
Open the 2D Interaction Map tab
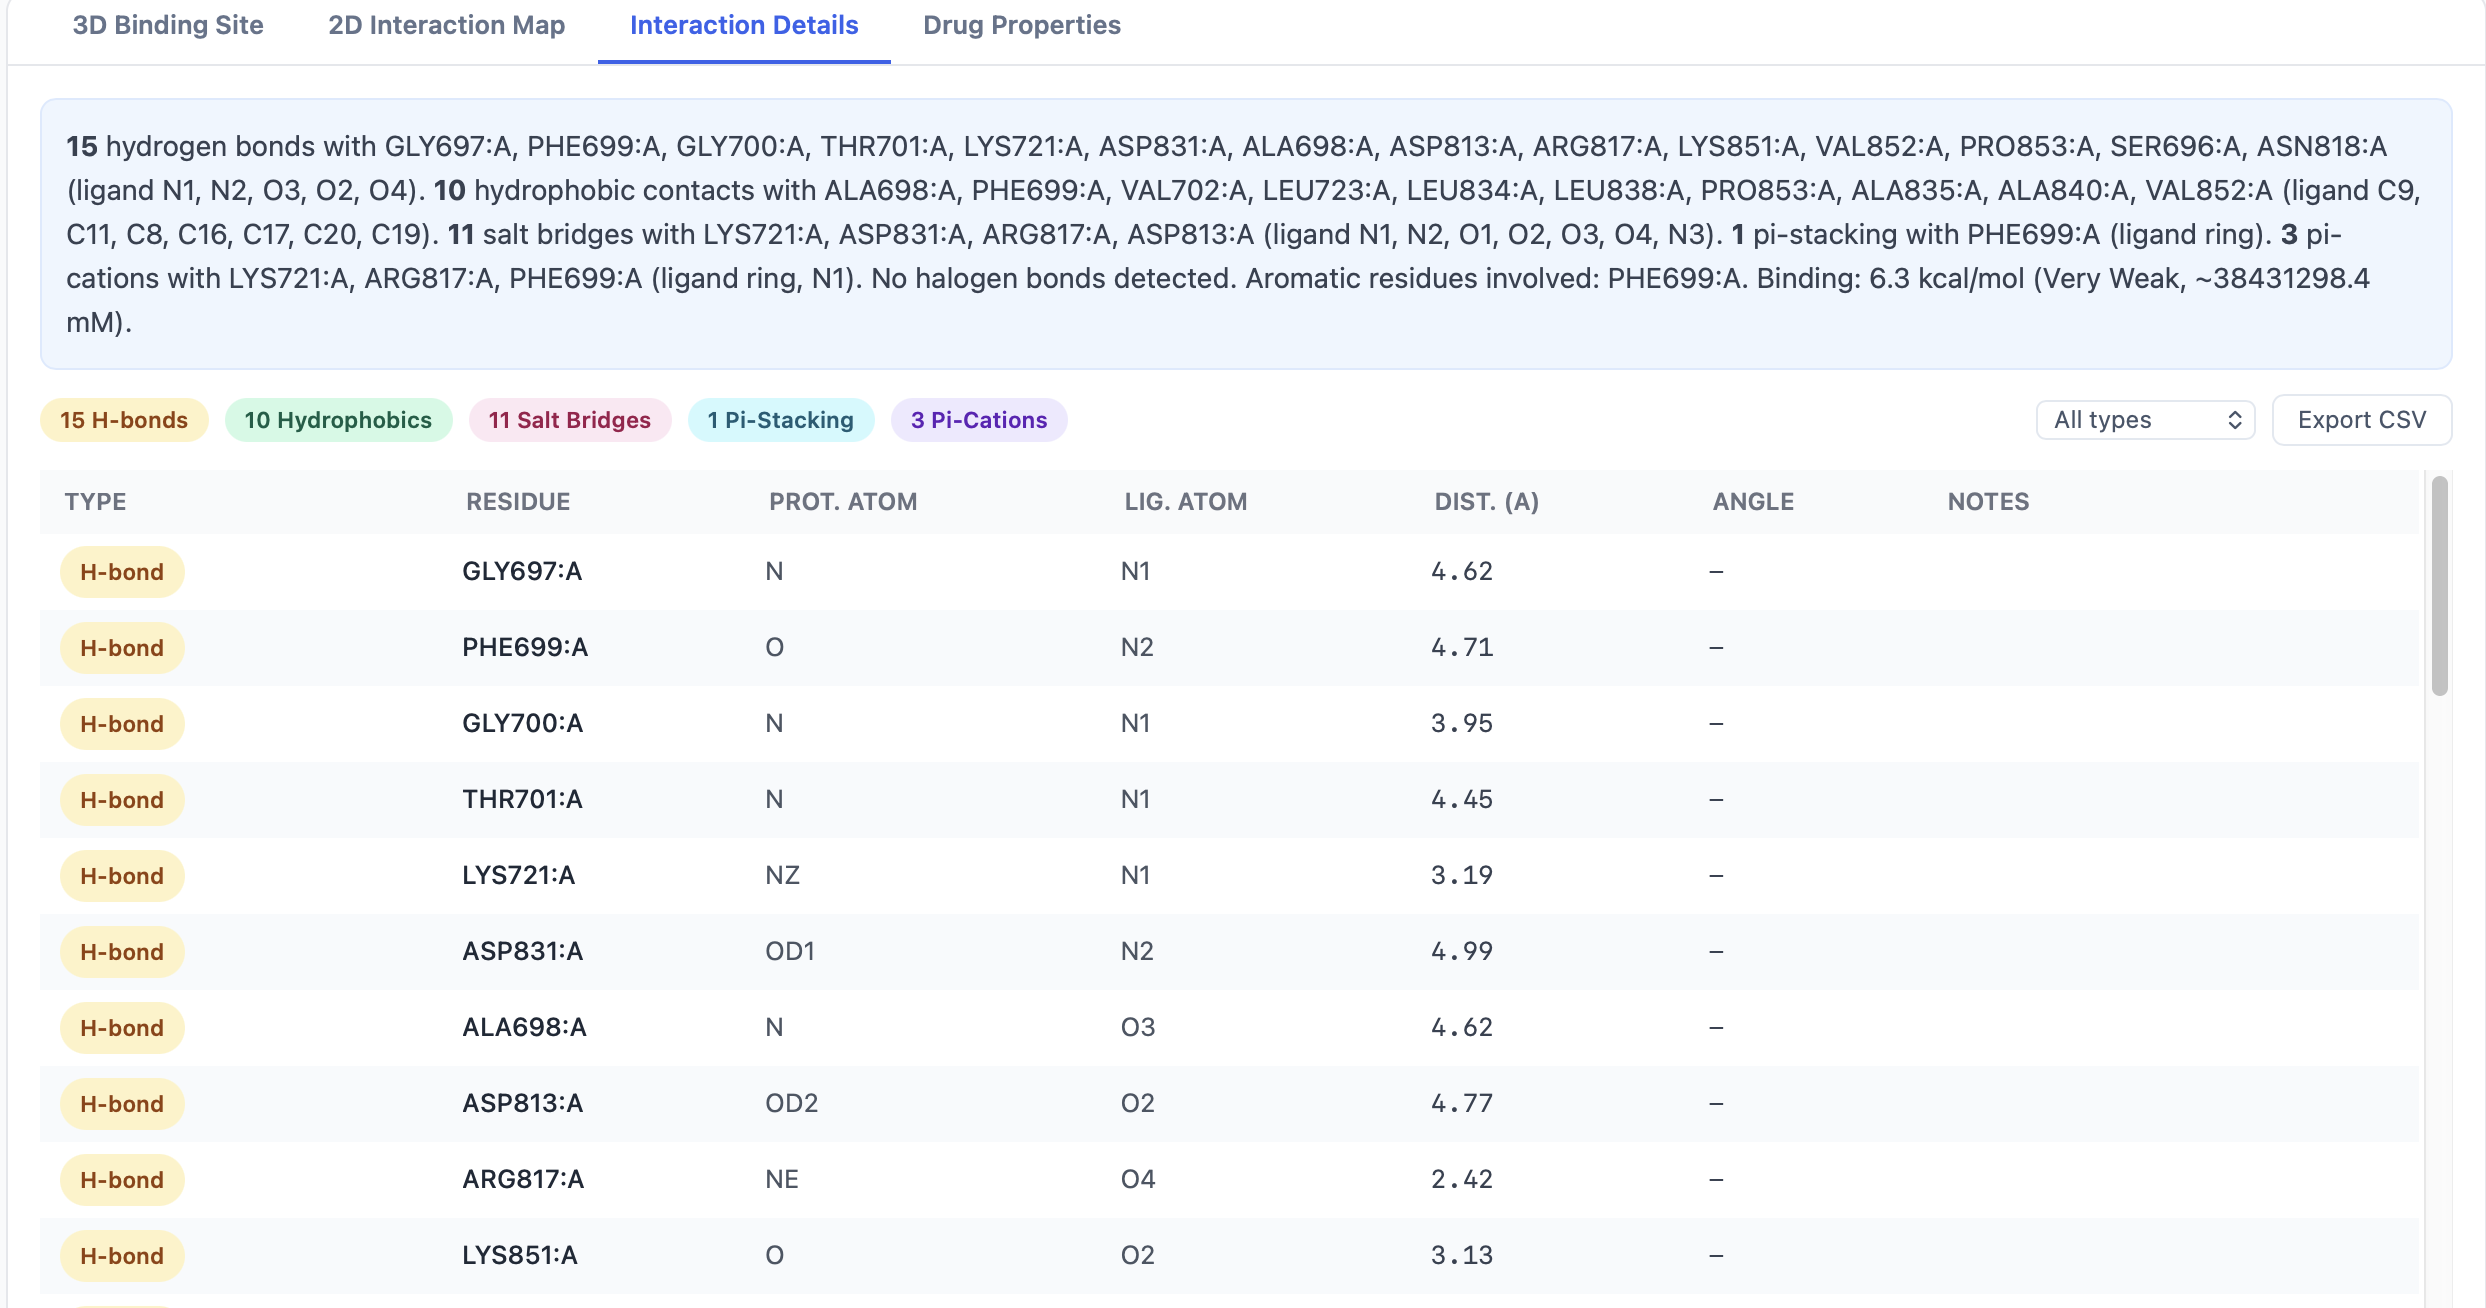(447, 26)
